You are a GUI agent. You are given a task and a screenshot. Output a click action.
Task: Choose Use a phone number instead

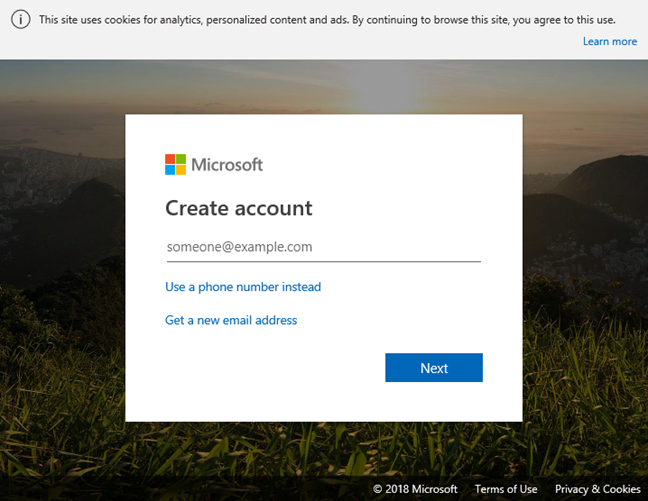[243, 286]
